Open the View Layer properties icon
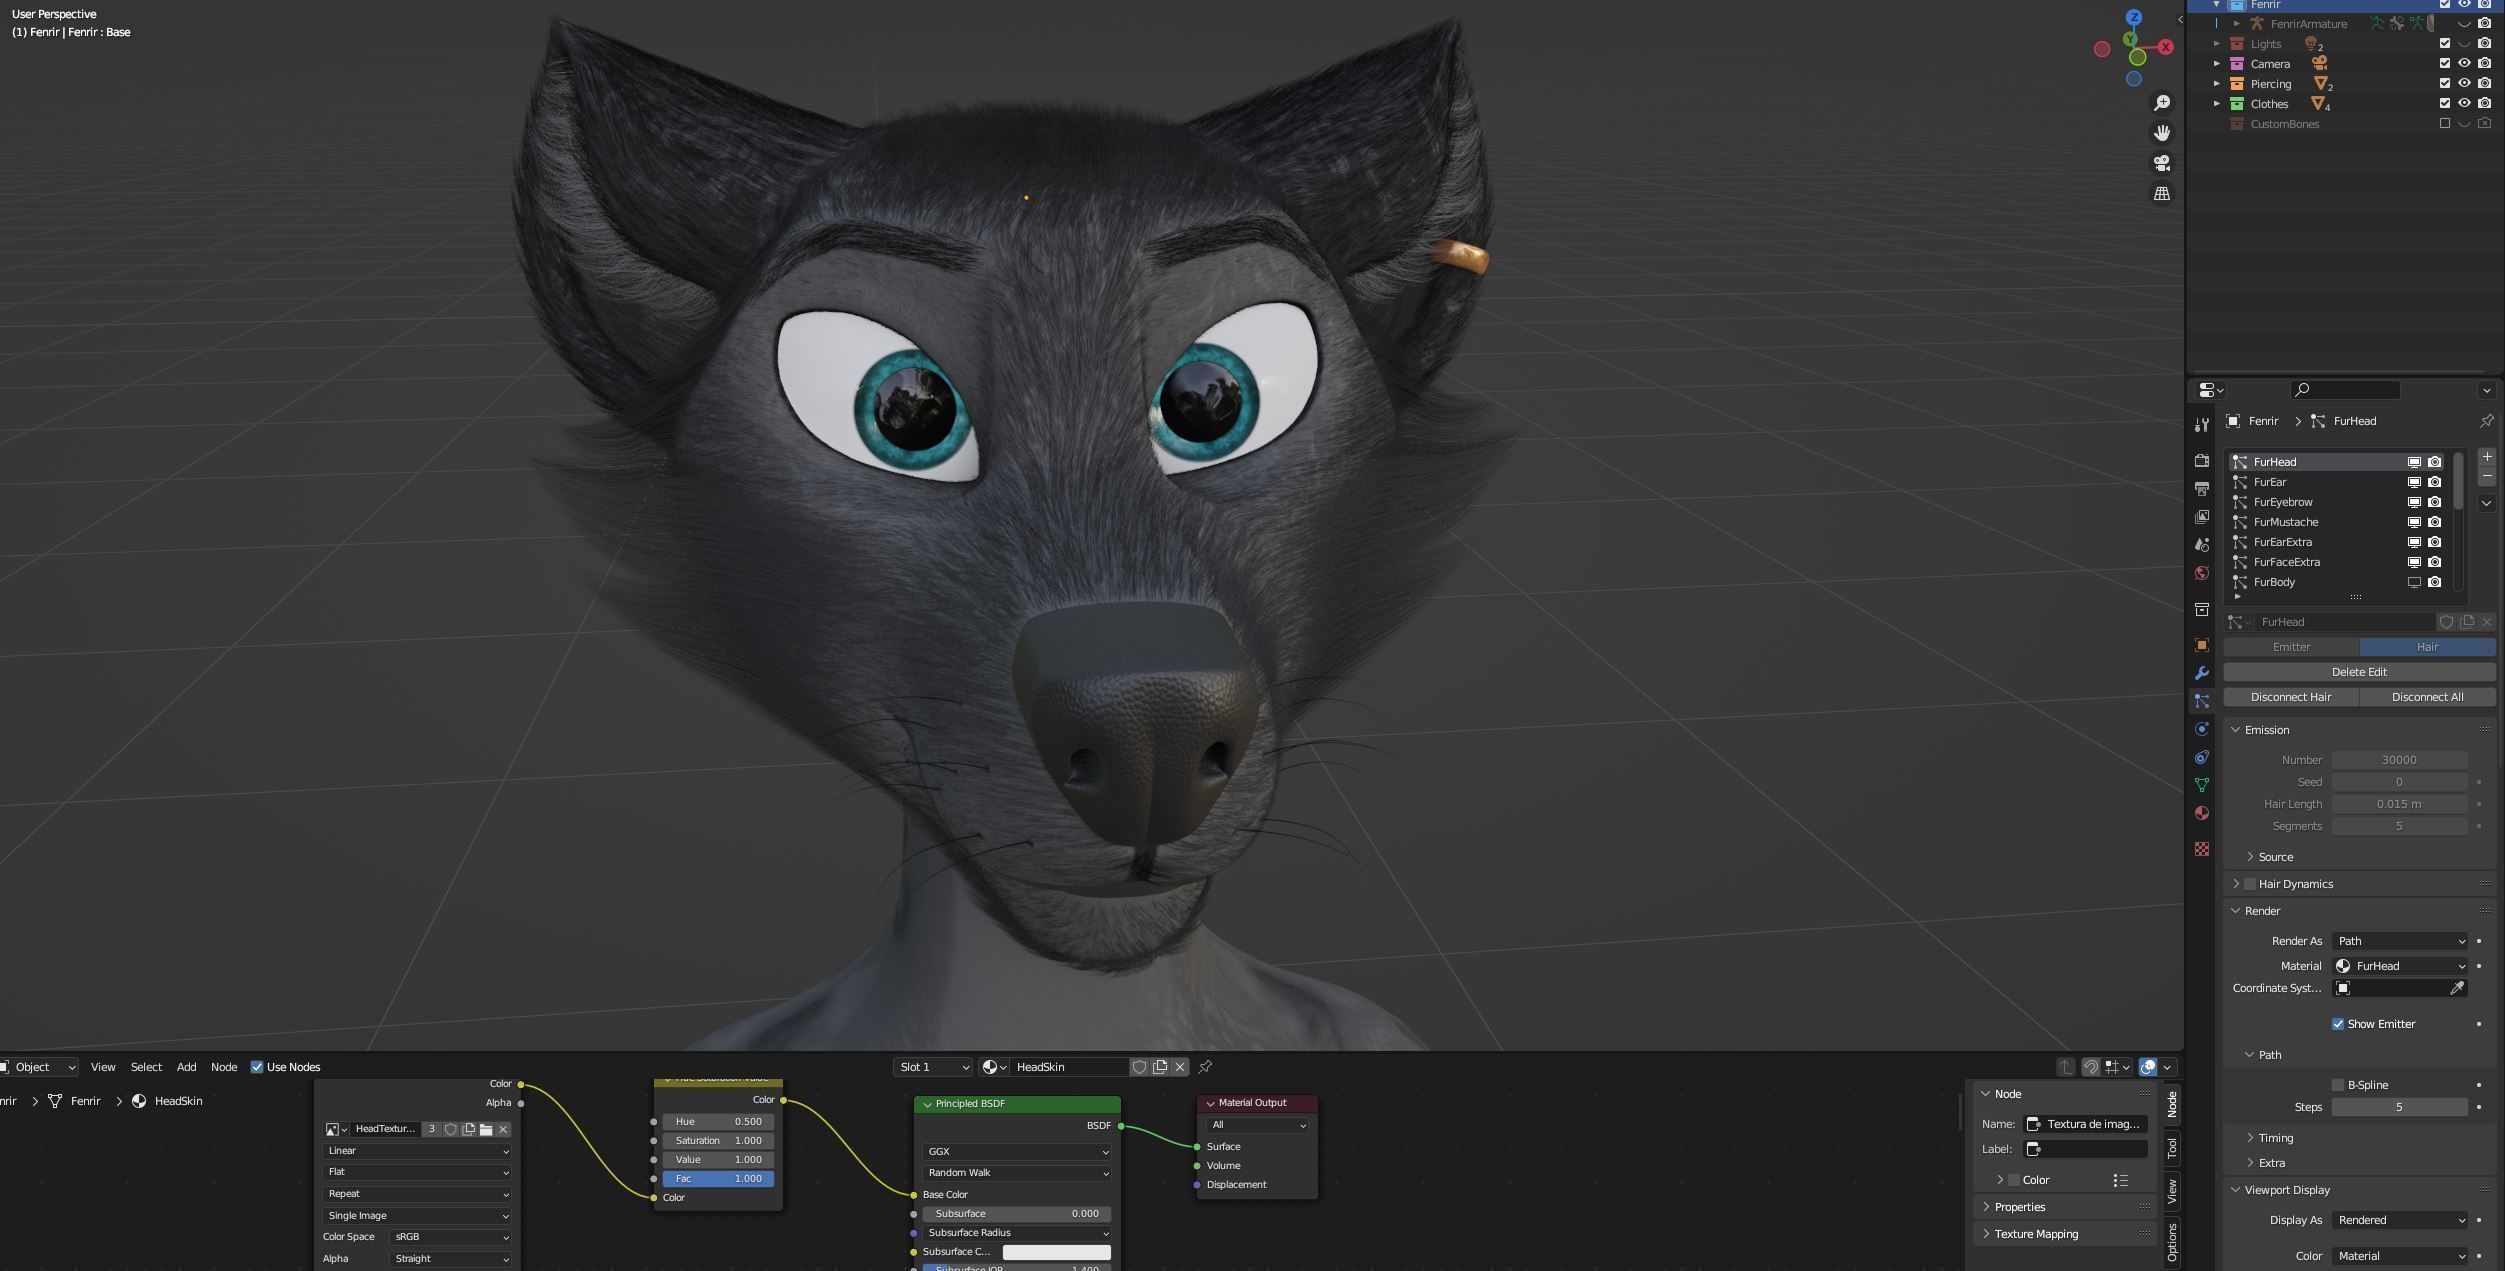Screen dimensions: 2505x1271 pos(2201,516)
